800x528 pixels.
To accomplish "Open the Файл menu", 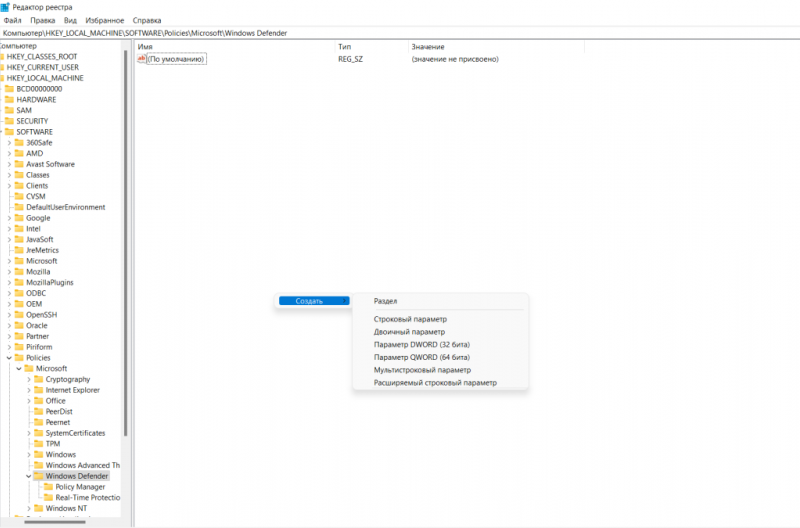I will pos(13,20).
